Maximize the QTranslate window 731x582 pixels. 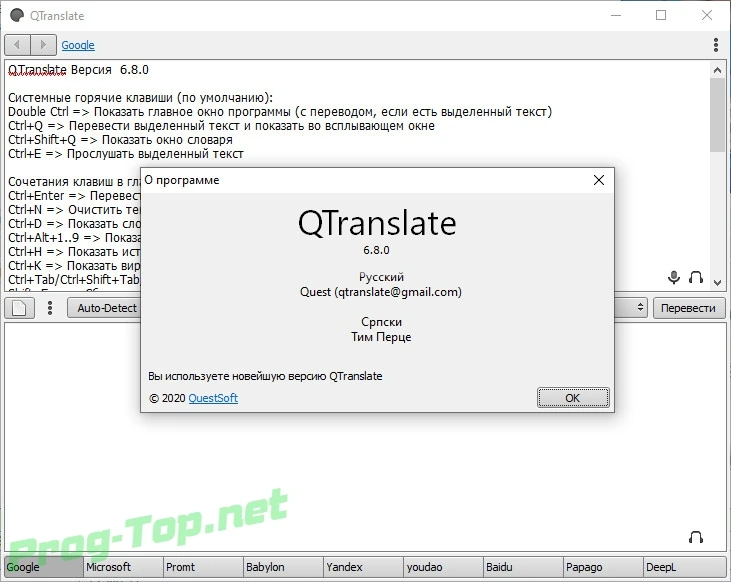pos(661,15)
